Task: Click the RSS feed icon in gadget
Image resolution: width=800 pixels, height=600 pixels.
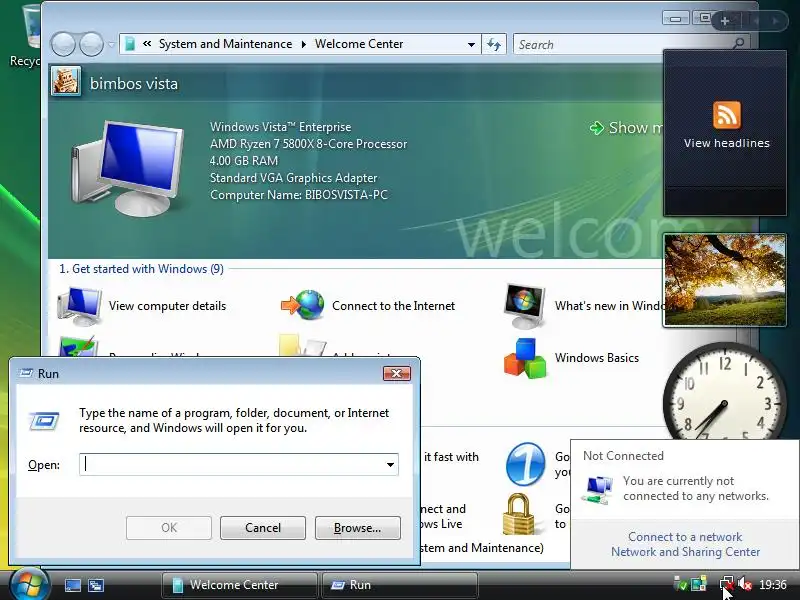Action: point(727,115)
